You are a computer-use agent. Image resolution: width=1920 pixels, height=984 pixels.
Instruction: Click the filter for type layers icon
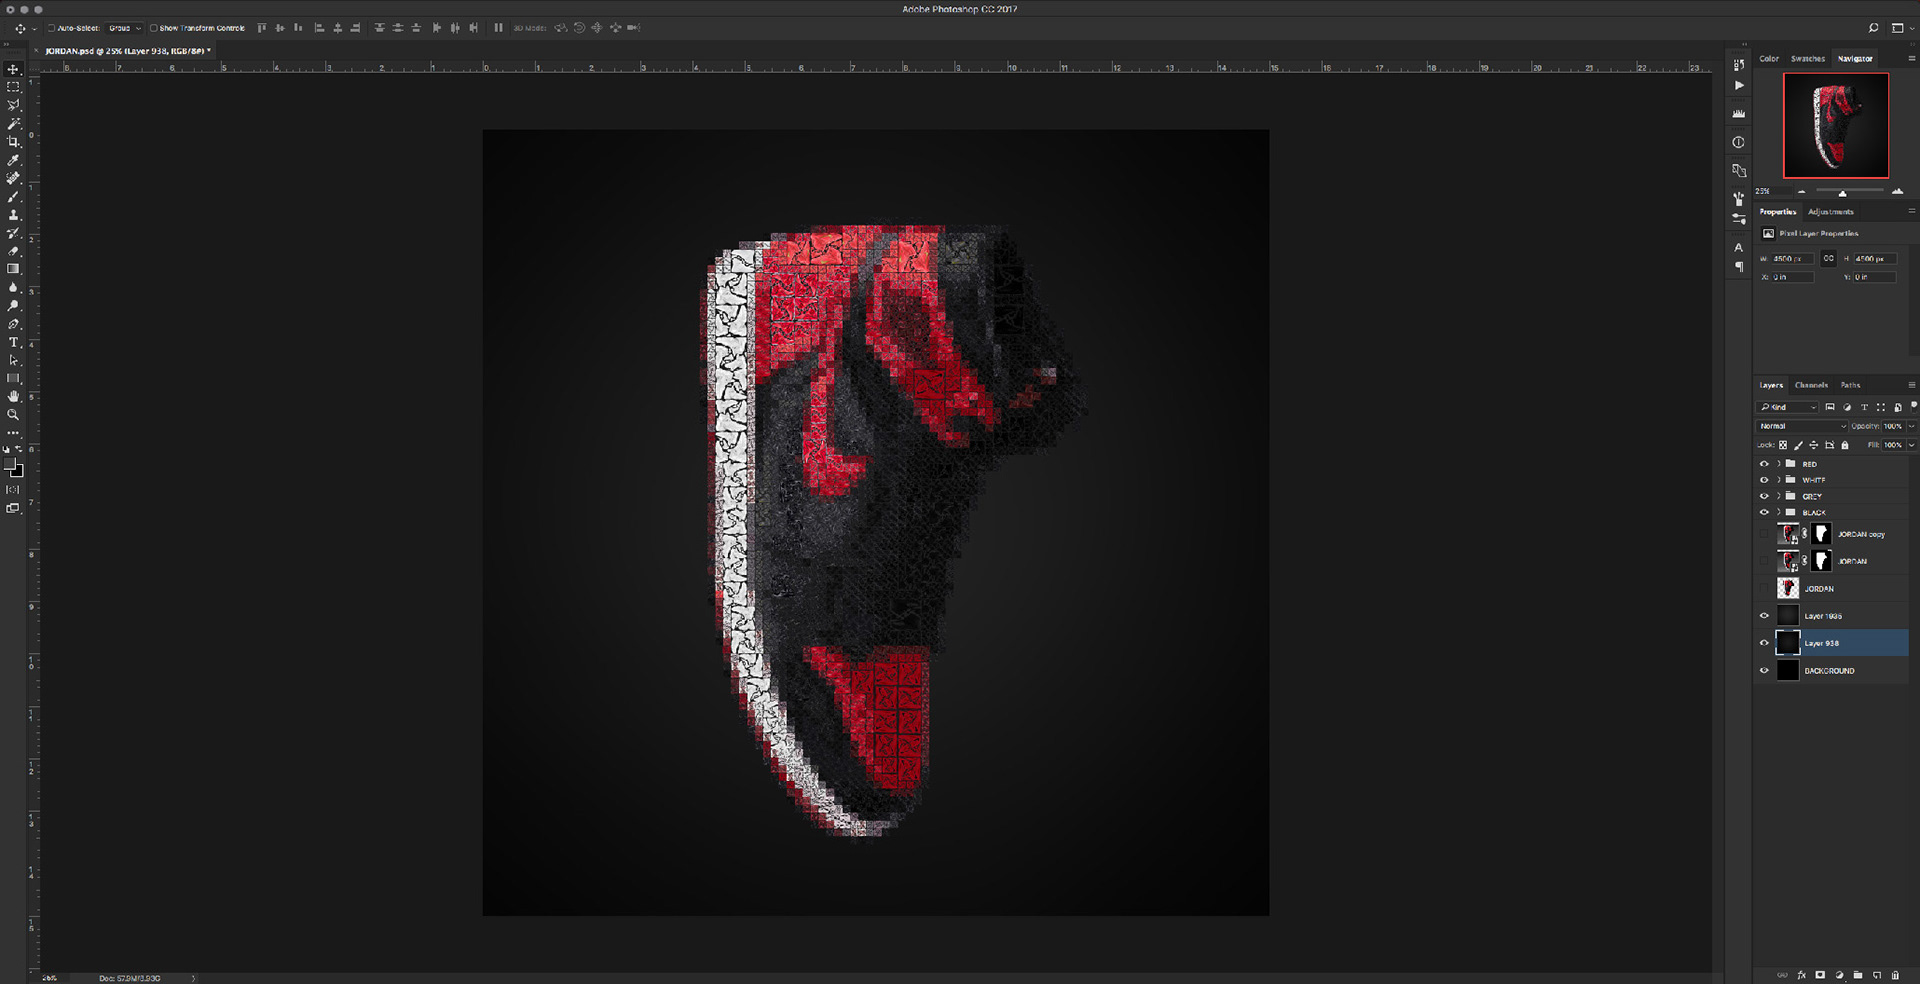pos(1864,407)
